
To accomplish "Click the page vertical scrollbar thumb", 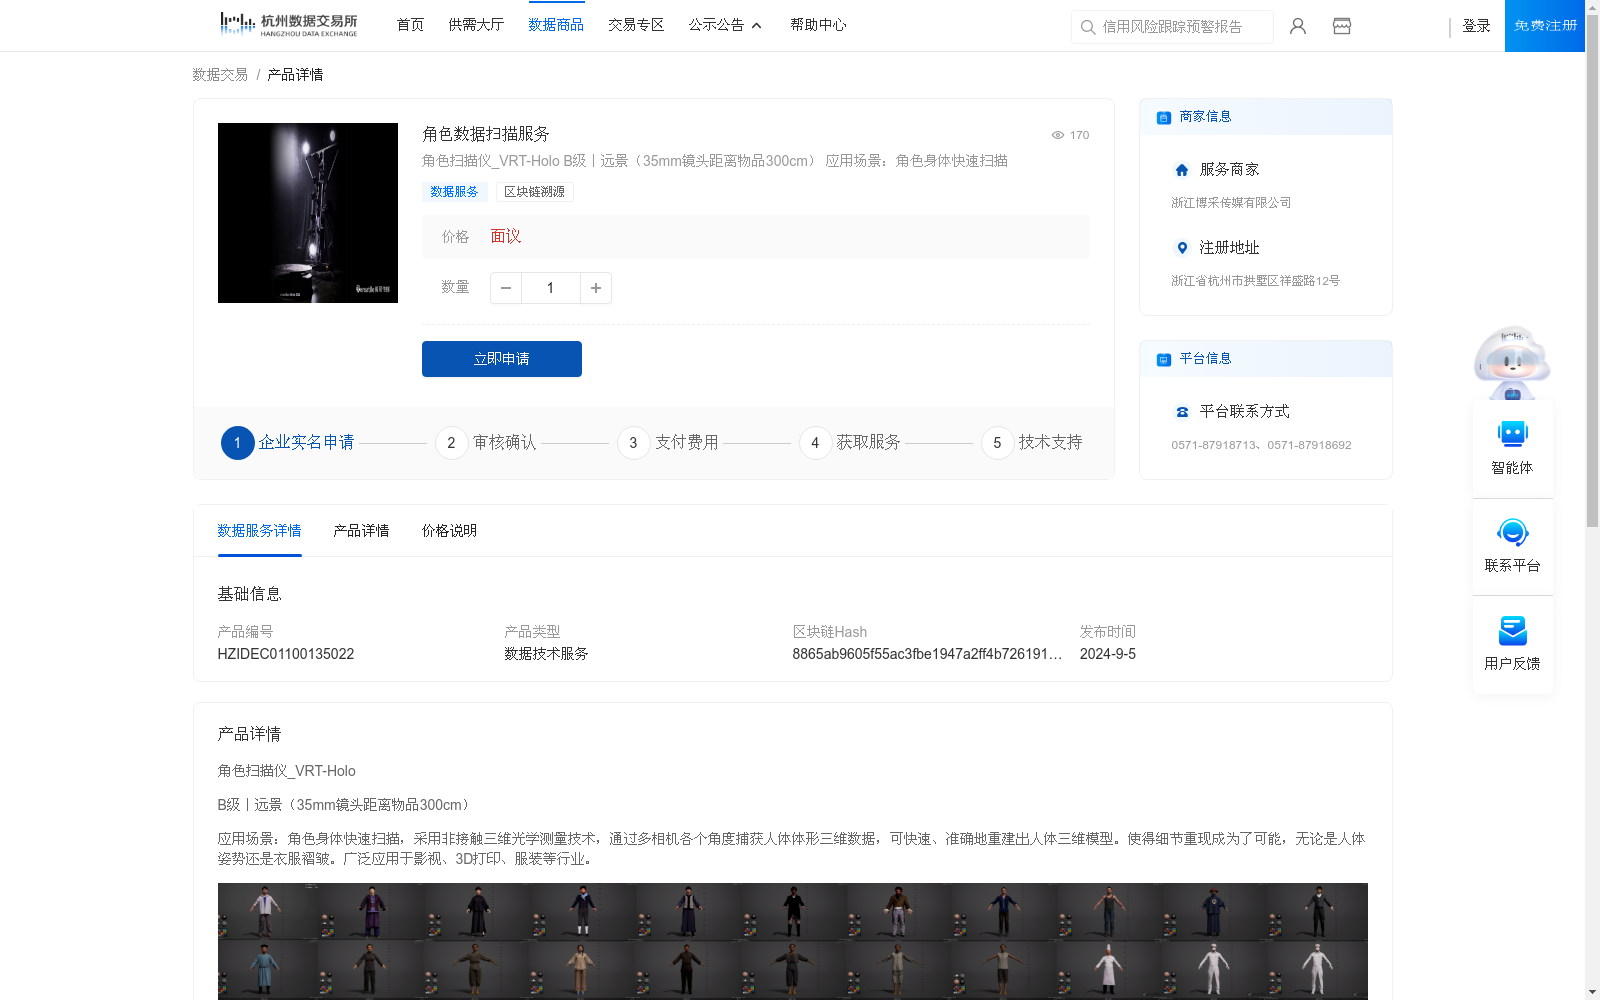I will click(1592, 270).
